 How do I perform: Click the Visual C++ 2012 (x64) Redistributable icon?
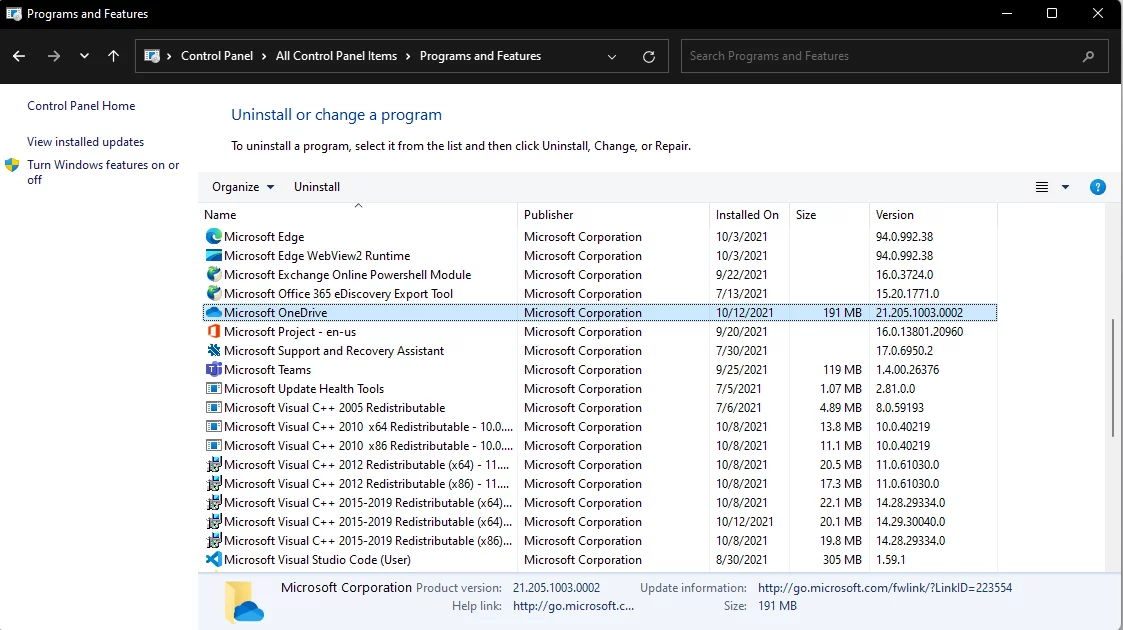[213, 465]
